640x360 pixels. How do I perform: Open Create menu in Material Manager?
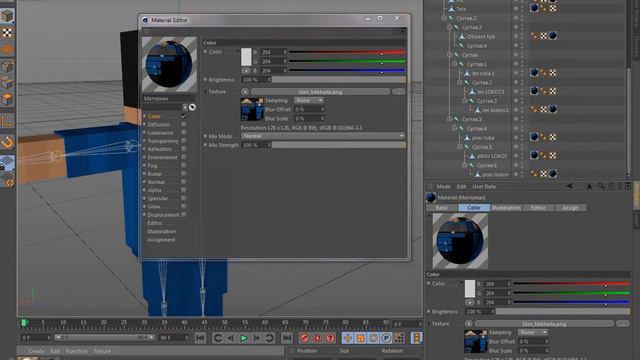36,351
